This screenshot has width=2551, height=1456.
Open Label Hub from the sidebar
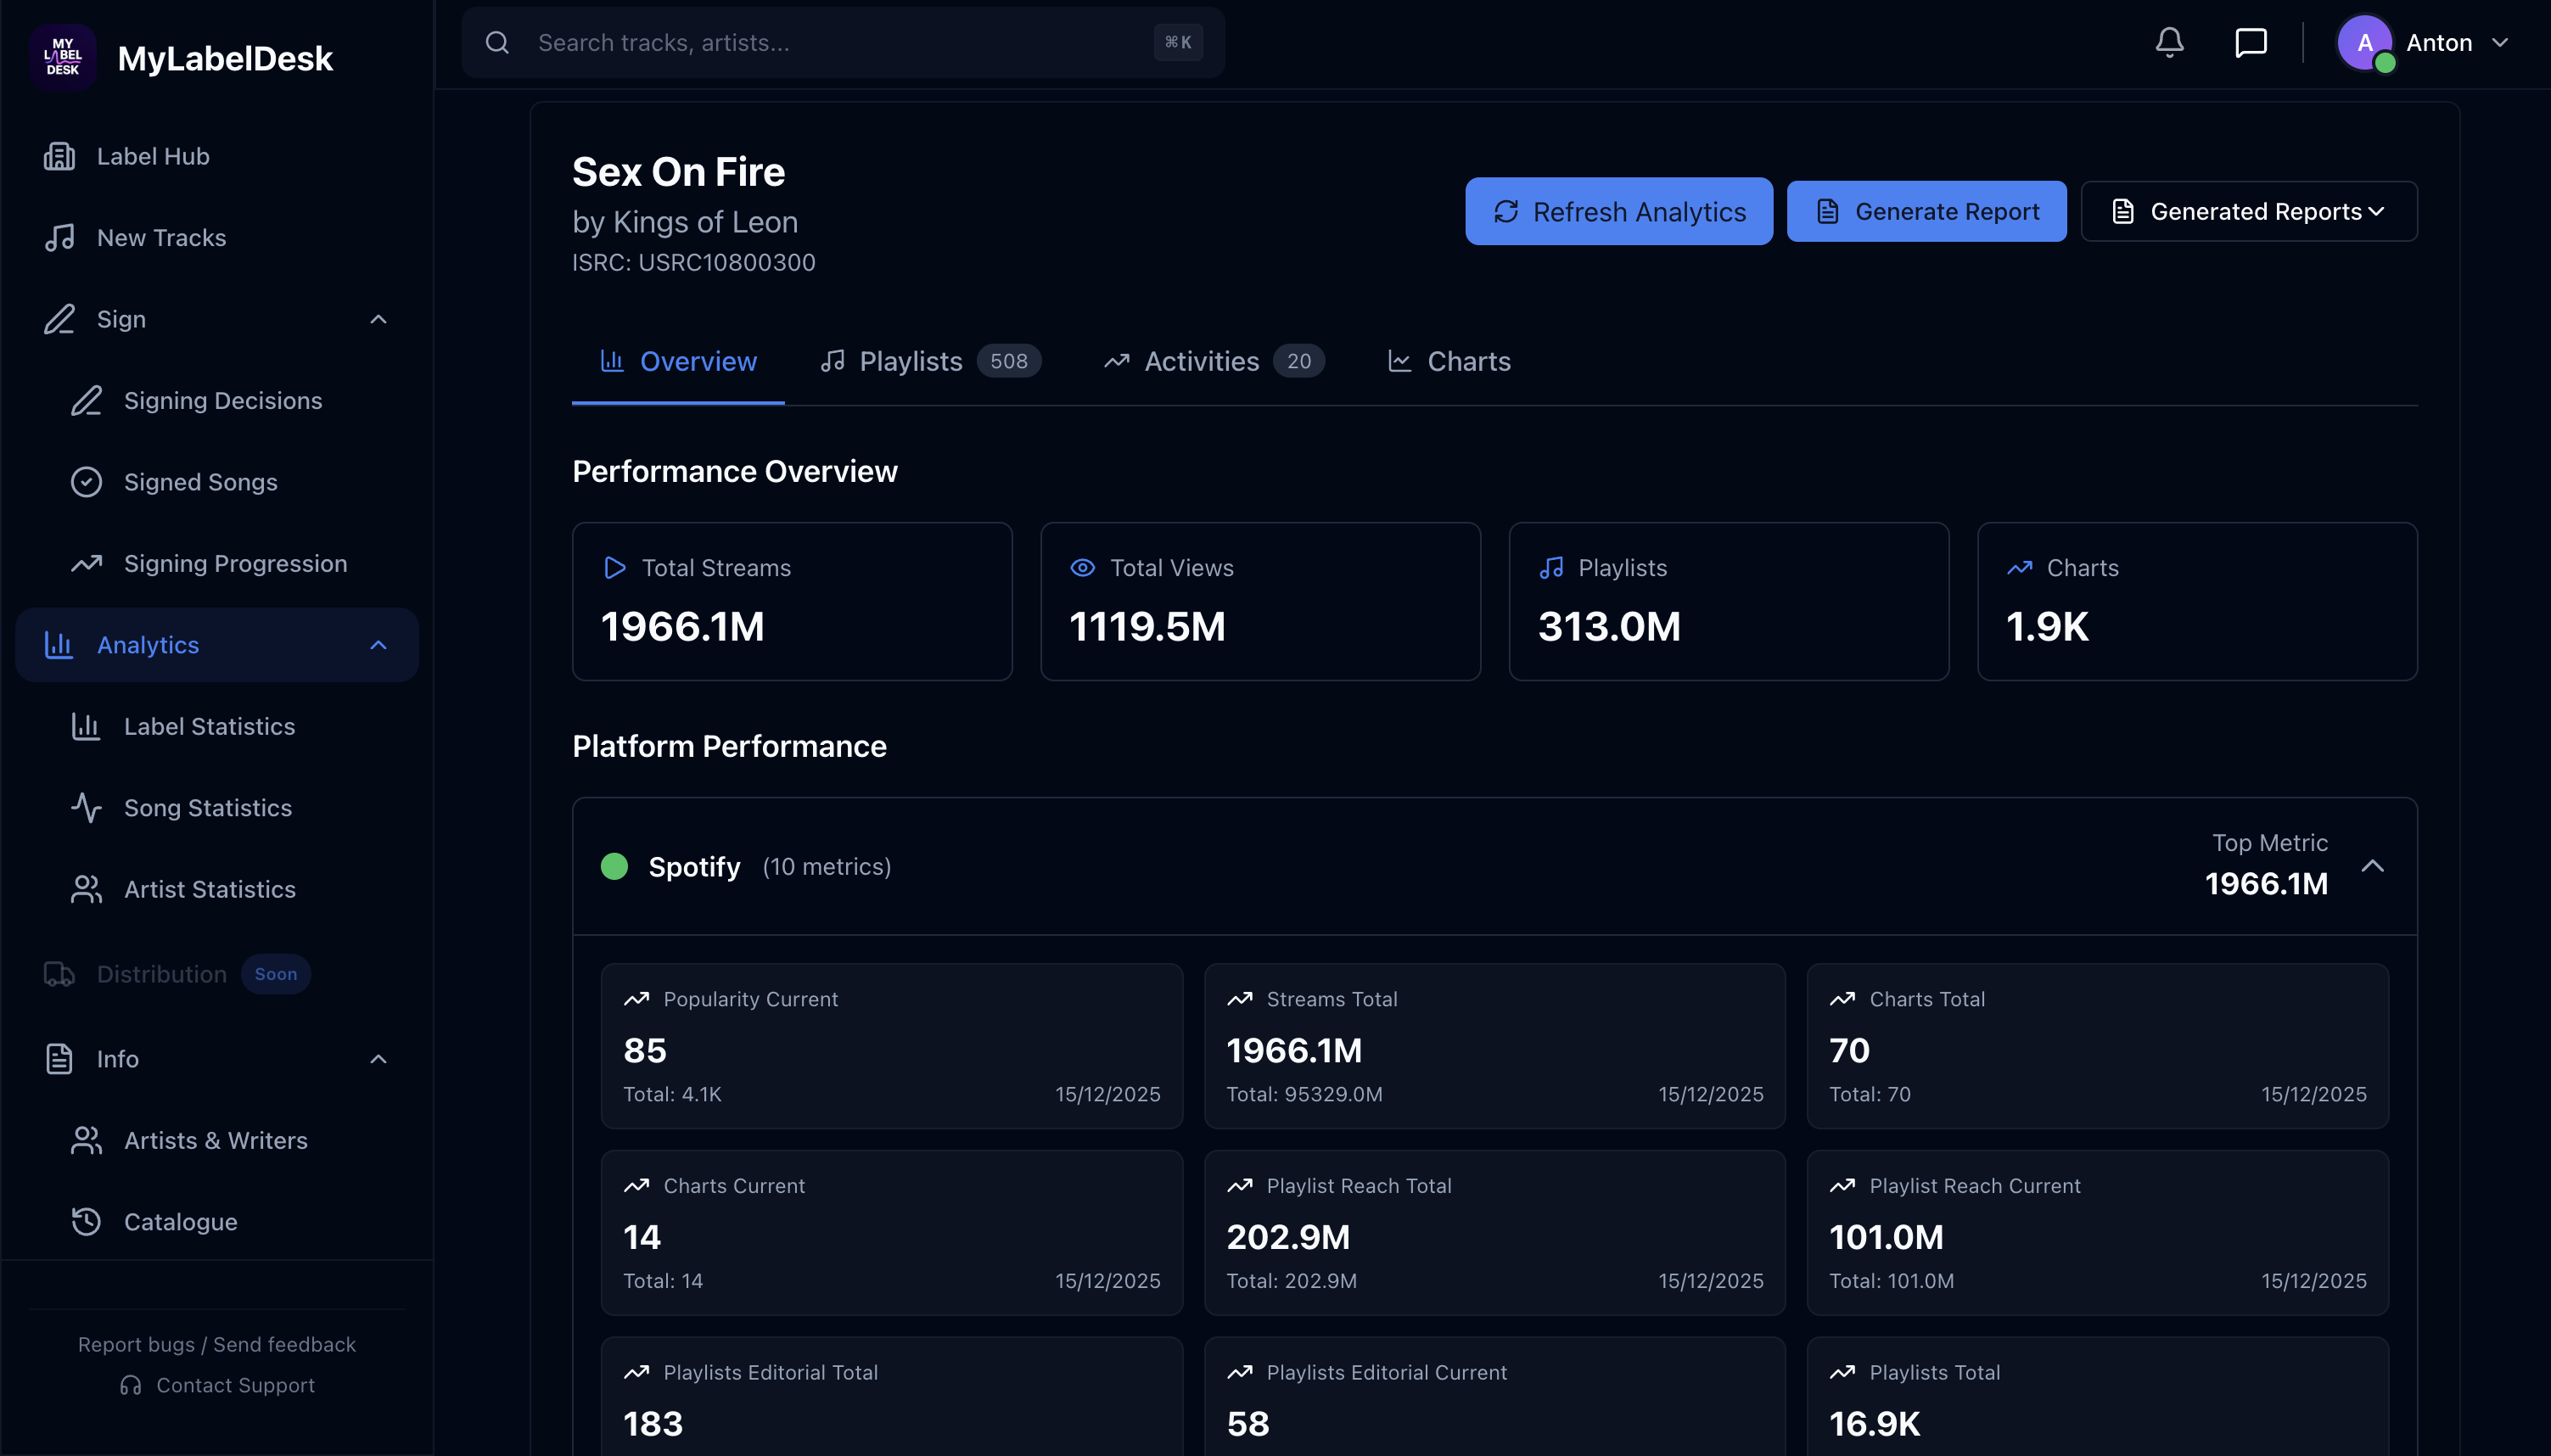click(x=152, y=156)
